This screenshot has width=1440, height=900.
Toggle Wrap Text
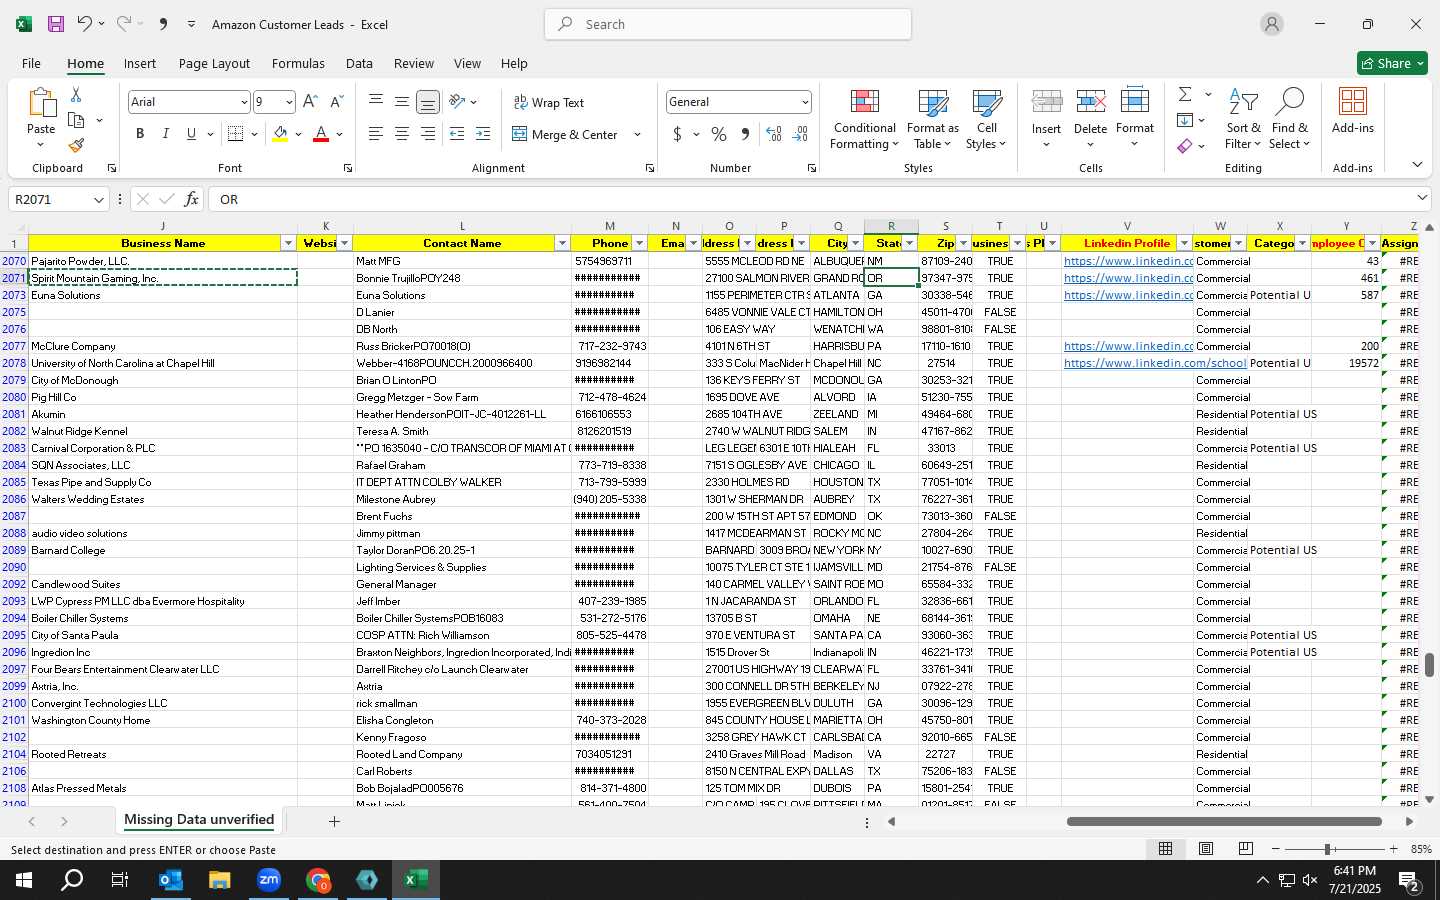[549, 102]
